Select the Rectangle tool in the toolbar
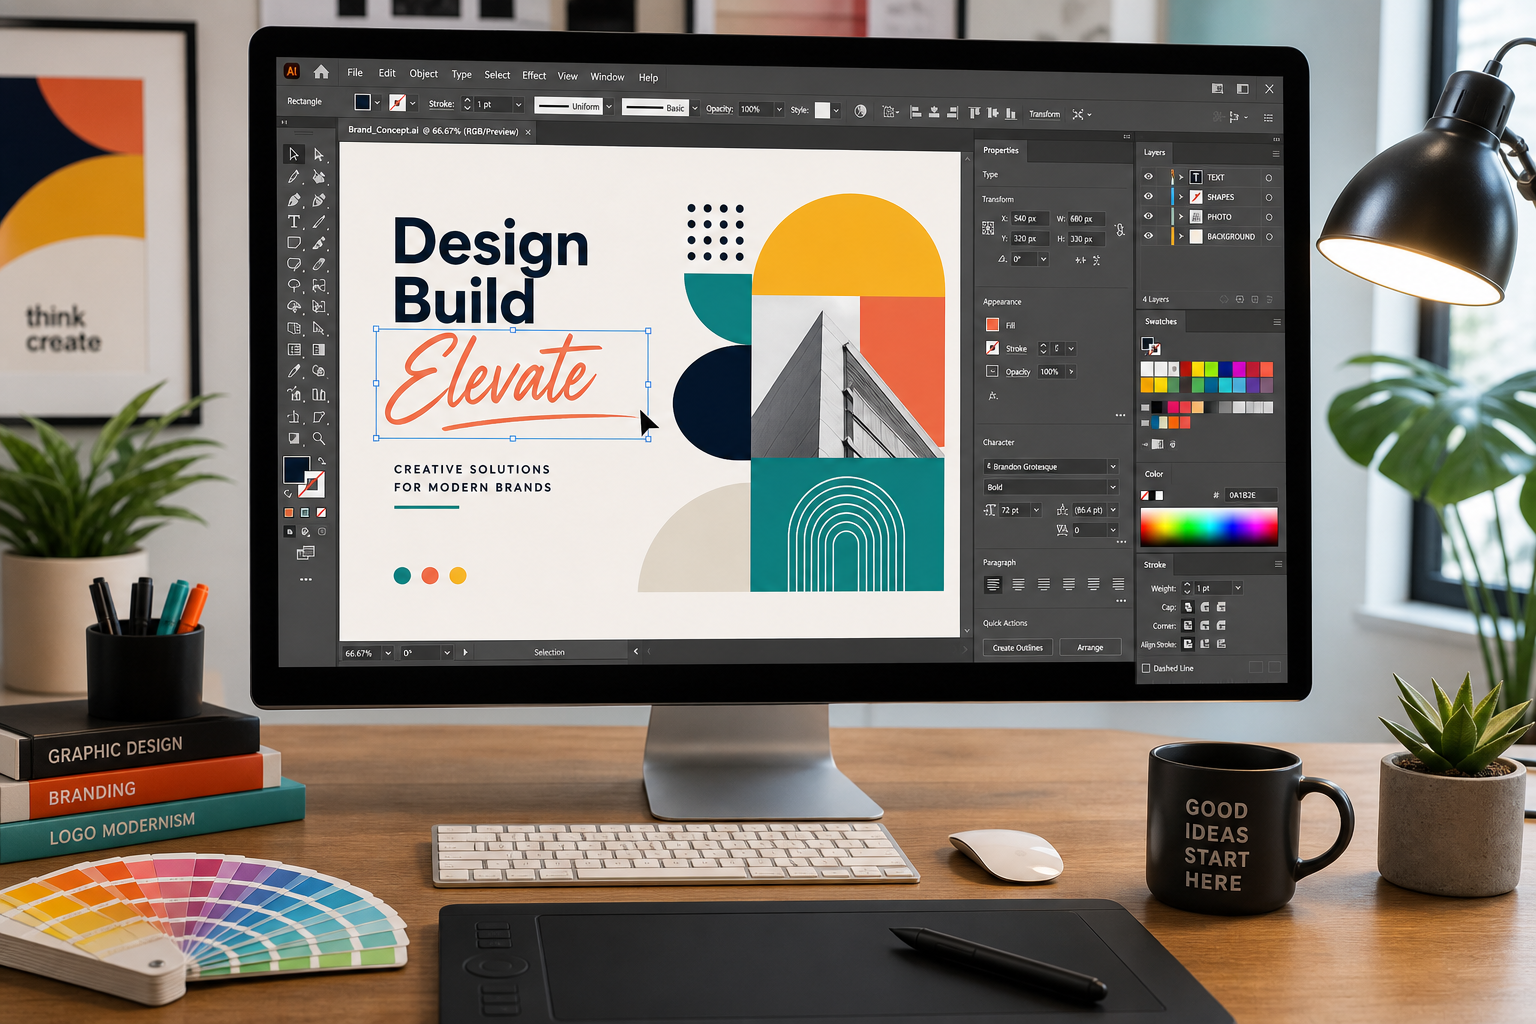The width and height of the screenshot is (1536, 1024). tap(293, 243)
